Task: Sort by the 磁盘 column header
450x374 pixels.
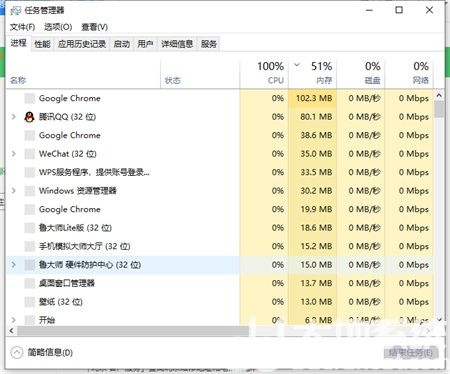Action: click(x=361, y=74)
